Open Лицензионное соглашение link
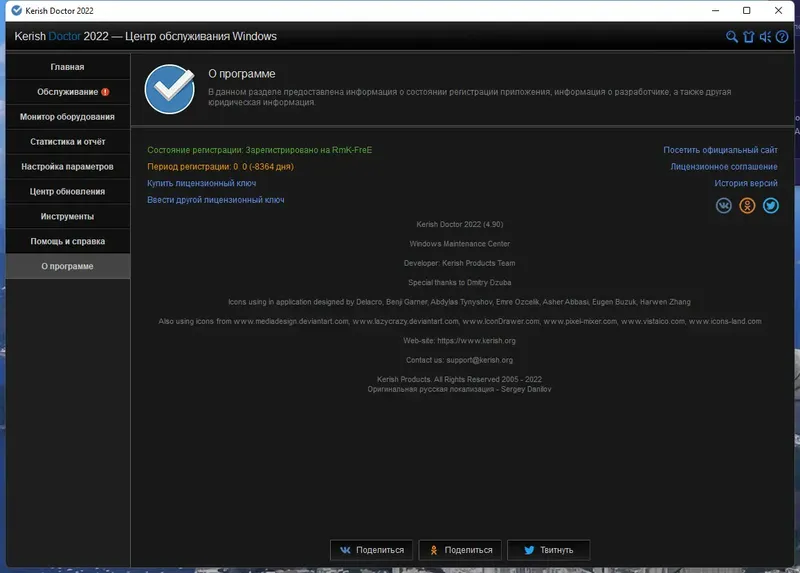 tap(724, 167)
